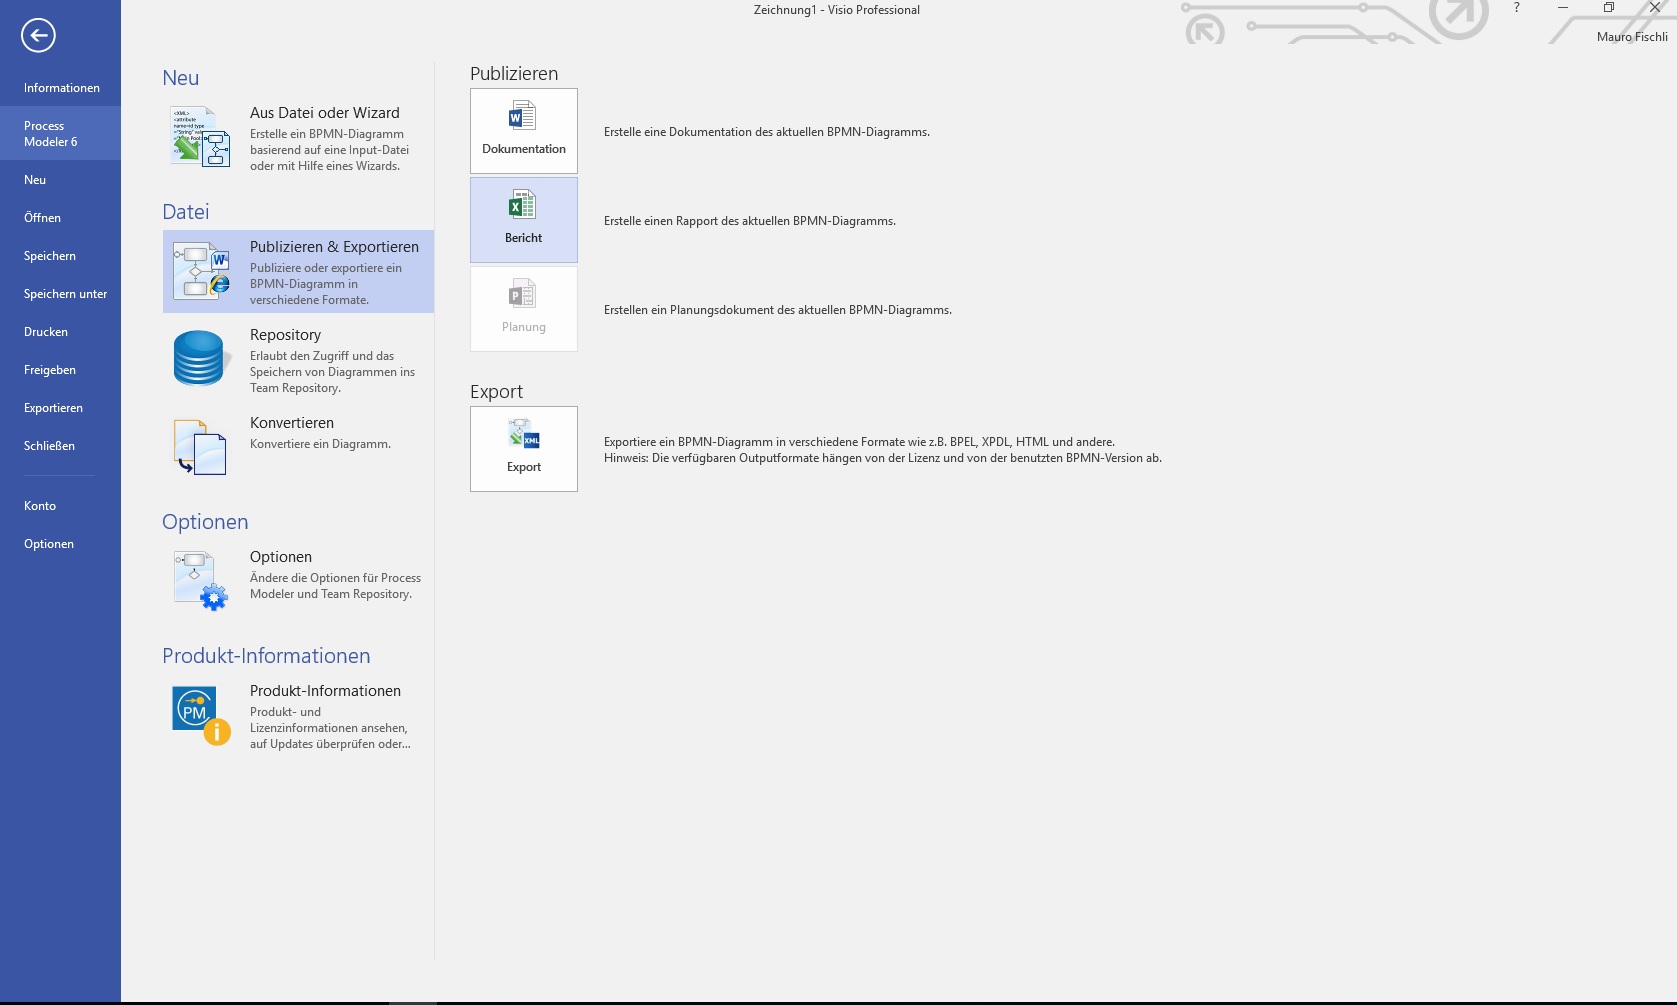Click the Excel icon in Bericht tile

(x=523, y=204)
